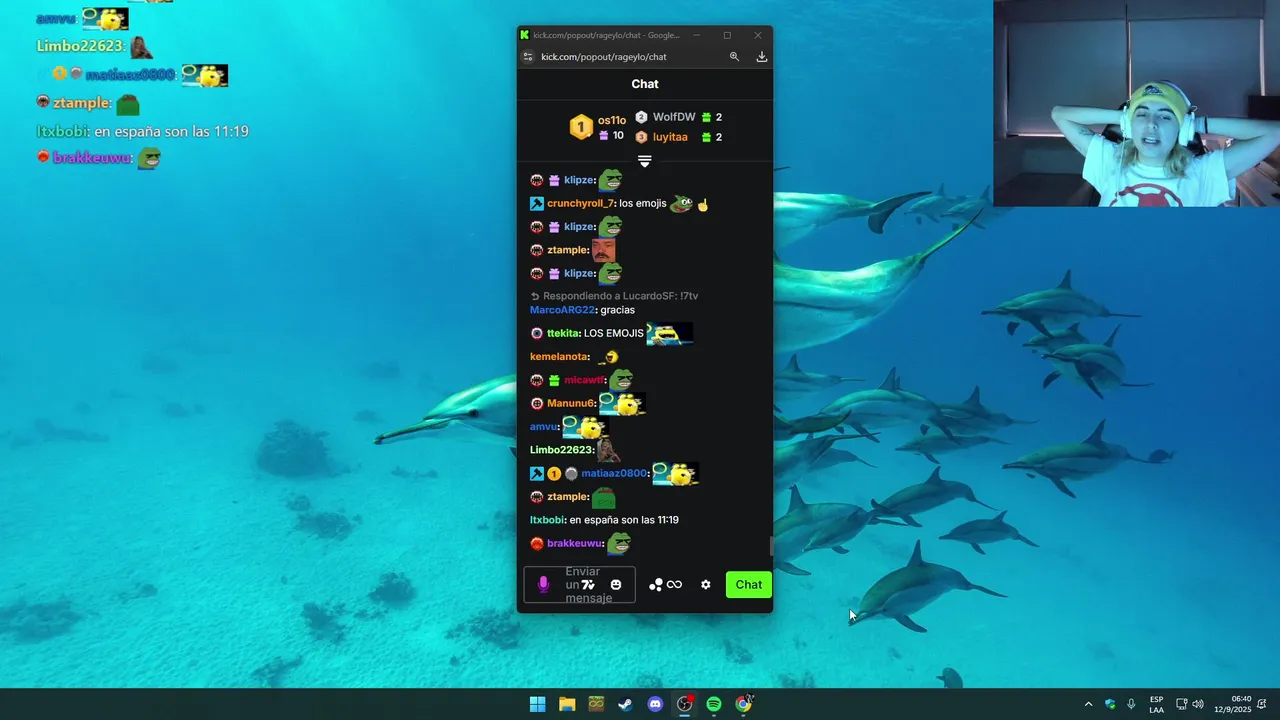
Task: Click username brakkeuwu in the chat window
Action: pyautogui.click(x=575, y=544)
